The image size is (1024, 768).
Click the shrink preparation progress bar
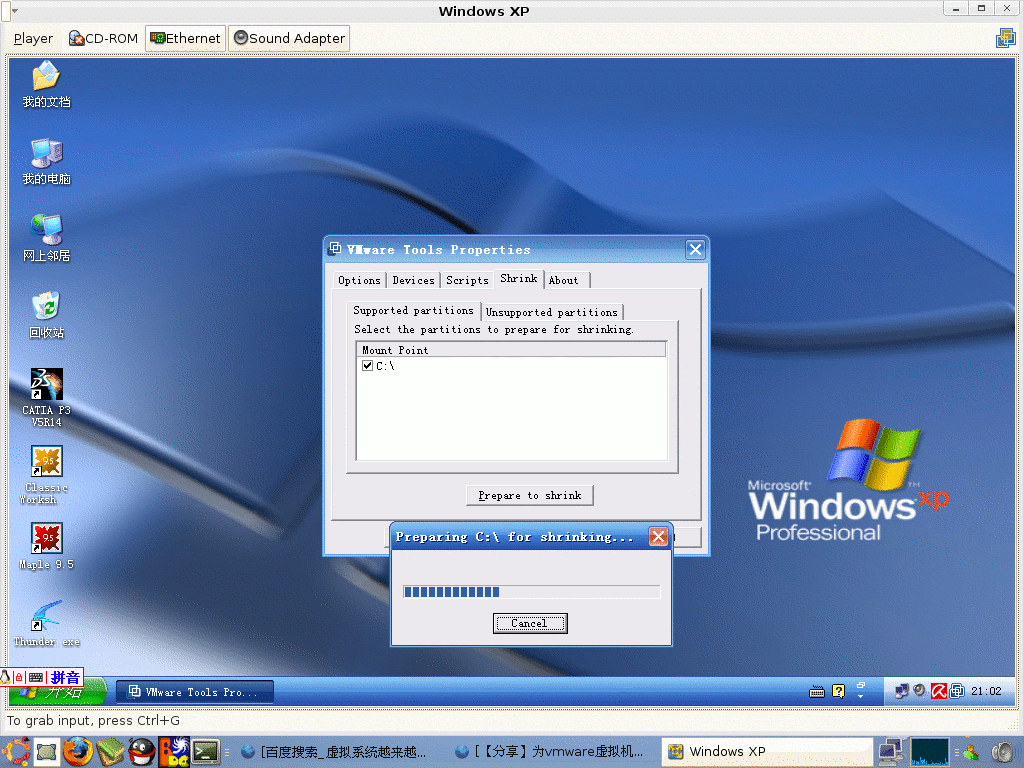(x=532, y=592)
